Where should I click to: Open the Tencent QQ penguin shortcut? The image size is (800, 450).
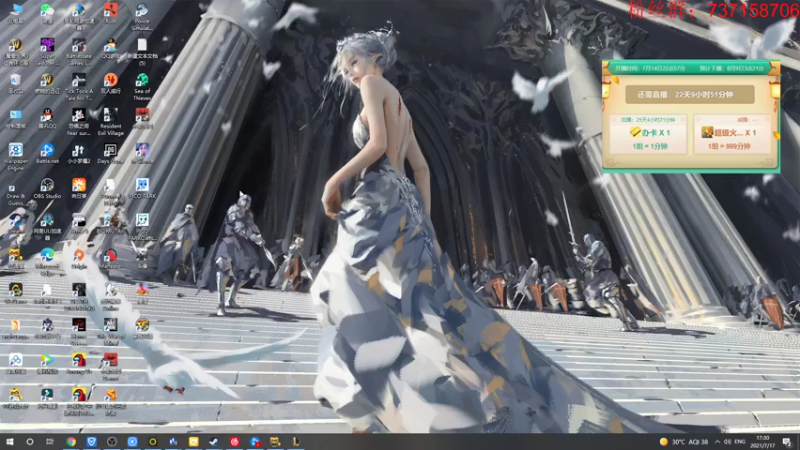click(x=47, y=118)
